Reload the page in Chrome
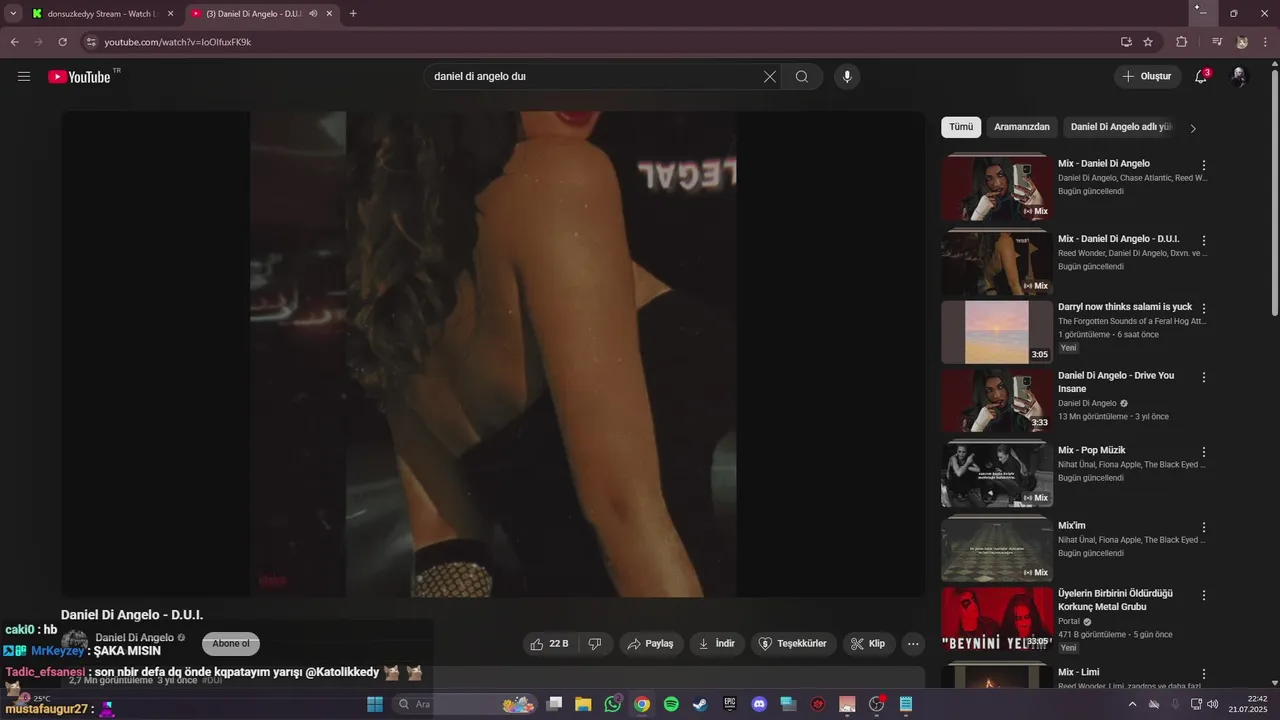 63,42
